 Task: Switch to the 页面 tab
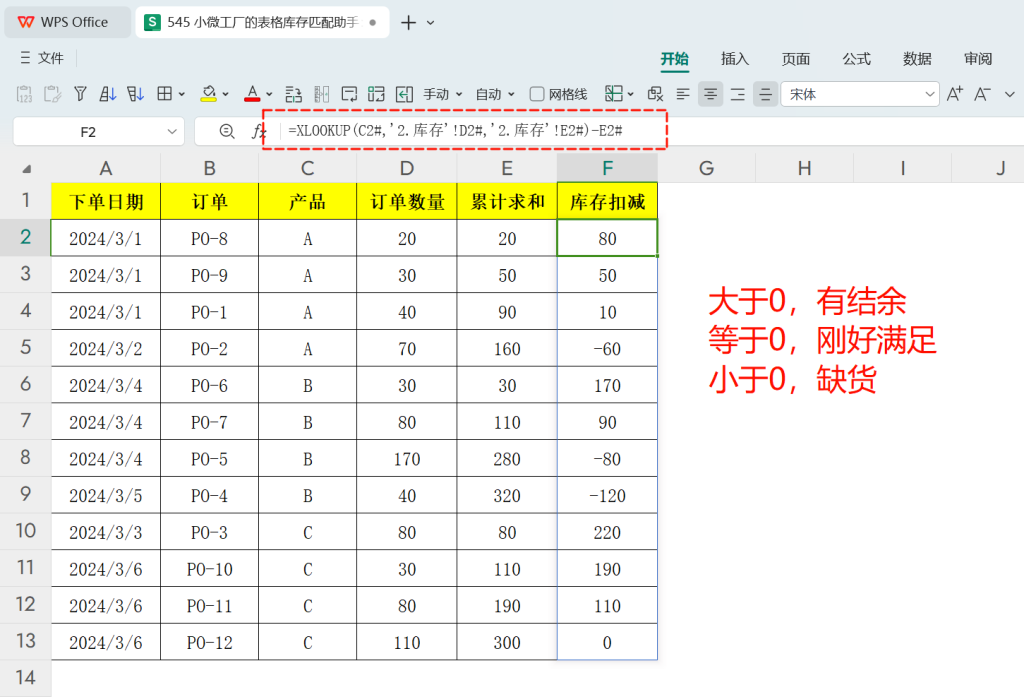(795, 59)
